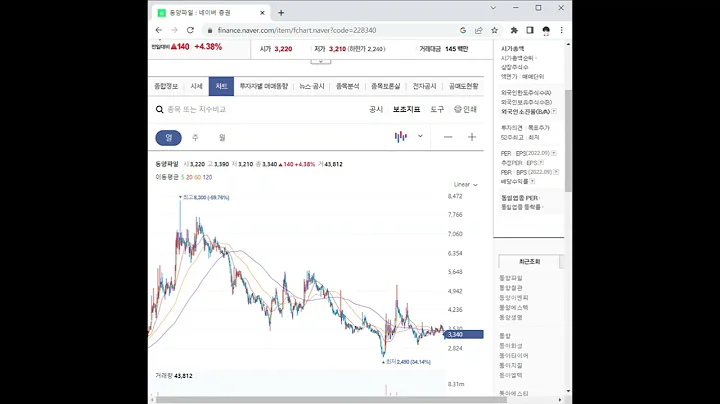Open 동양철관 in recent list
The width and height of the screenshot is (720, 404).
coord(511,288)
